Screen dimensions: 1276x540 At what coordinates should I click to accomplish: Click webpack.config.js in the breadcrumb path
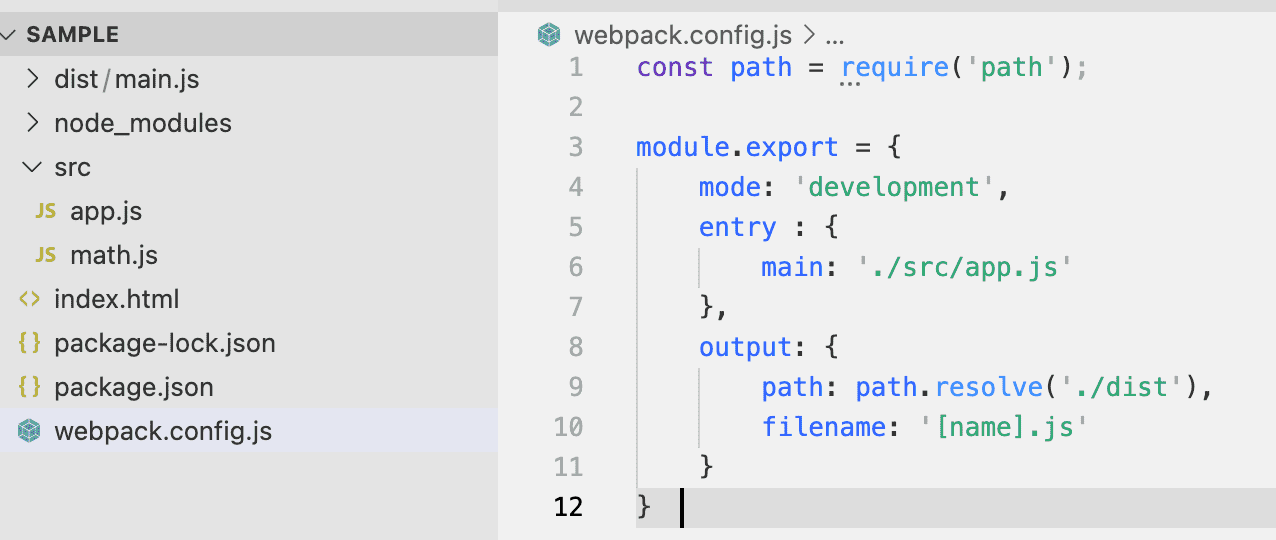[683, 36]
